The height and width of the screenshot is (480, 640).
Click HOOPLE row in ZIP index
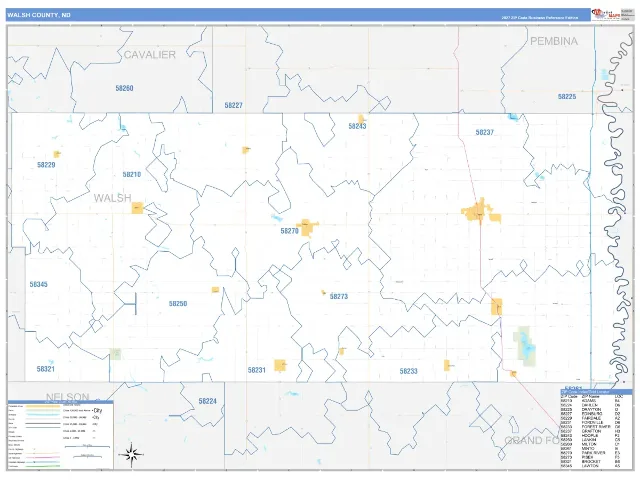point(592,436)
